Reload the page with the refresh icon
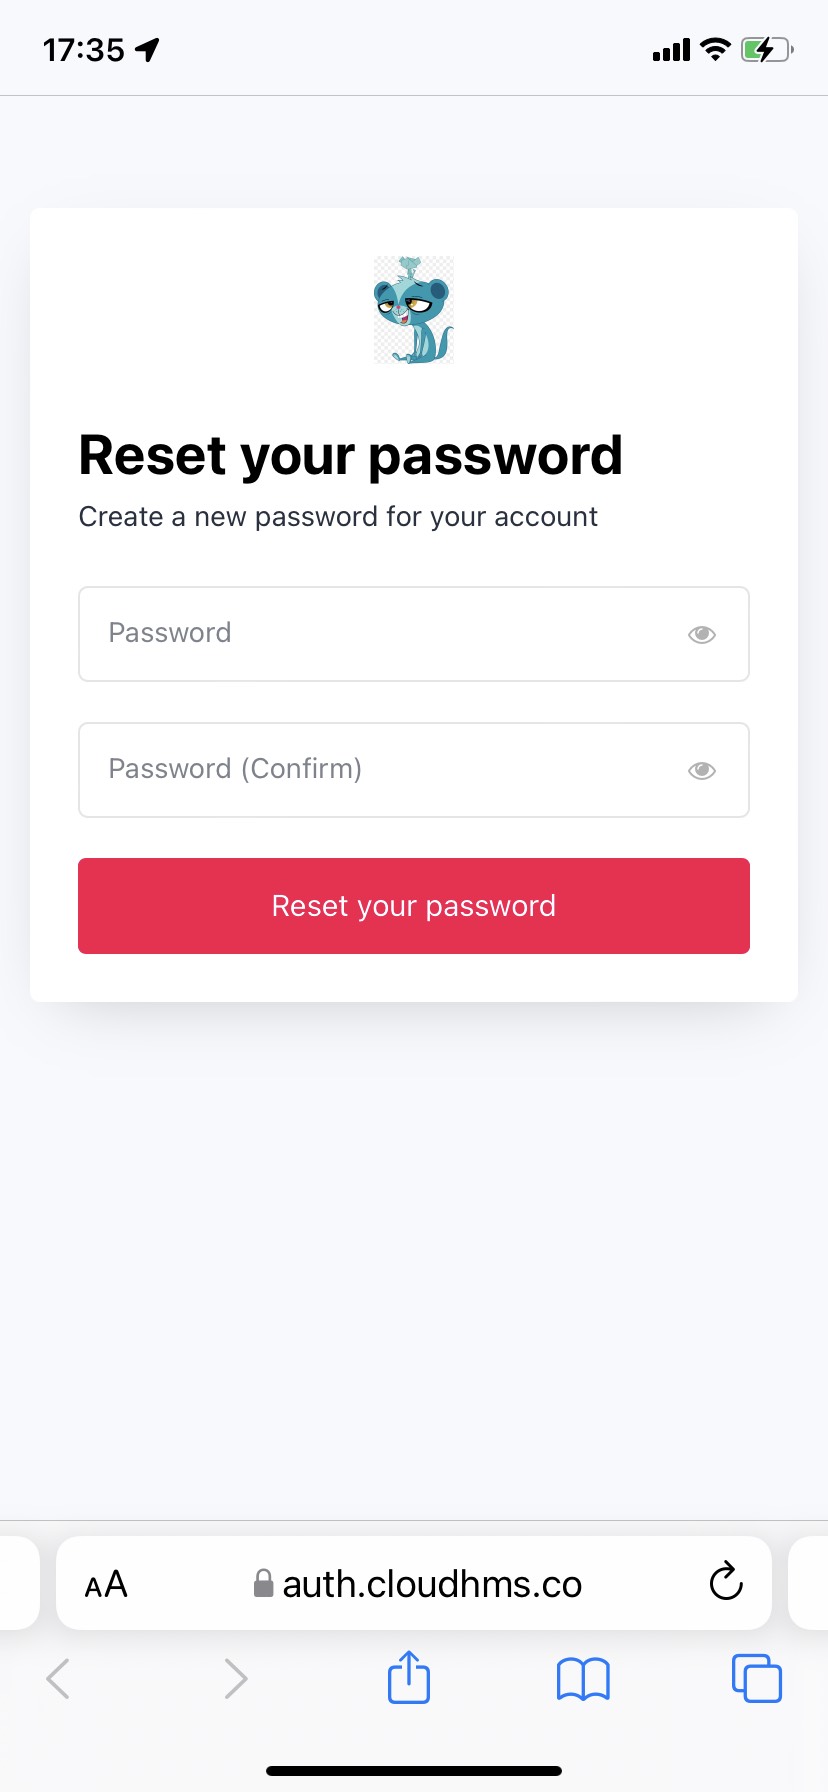Viewport: 828px width, 1792px height. tap(726, 1583)
